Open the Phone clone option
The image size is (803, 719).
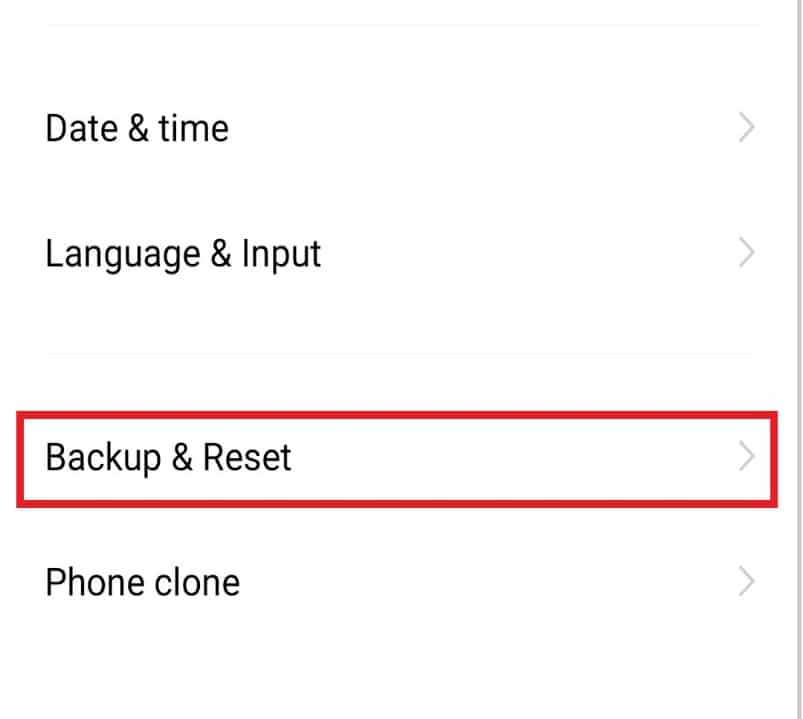[399, 582]
